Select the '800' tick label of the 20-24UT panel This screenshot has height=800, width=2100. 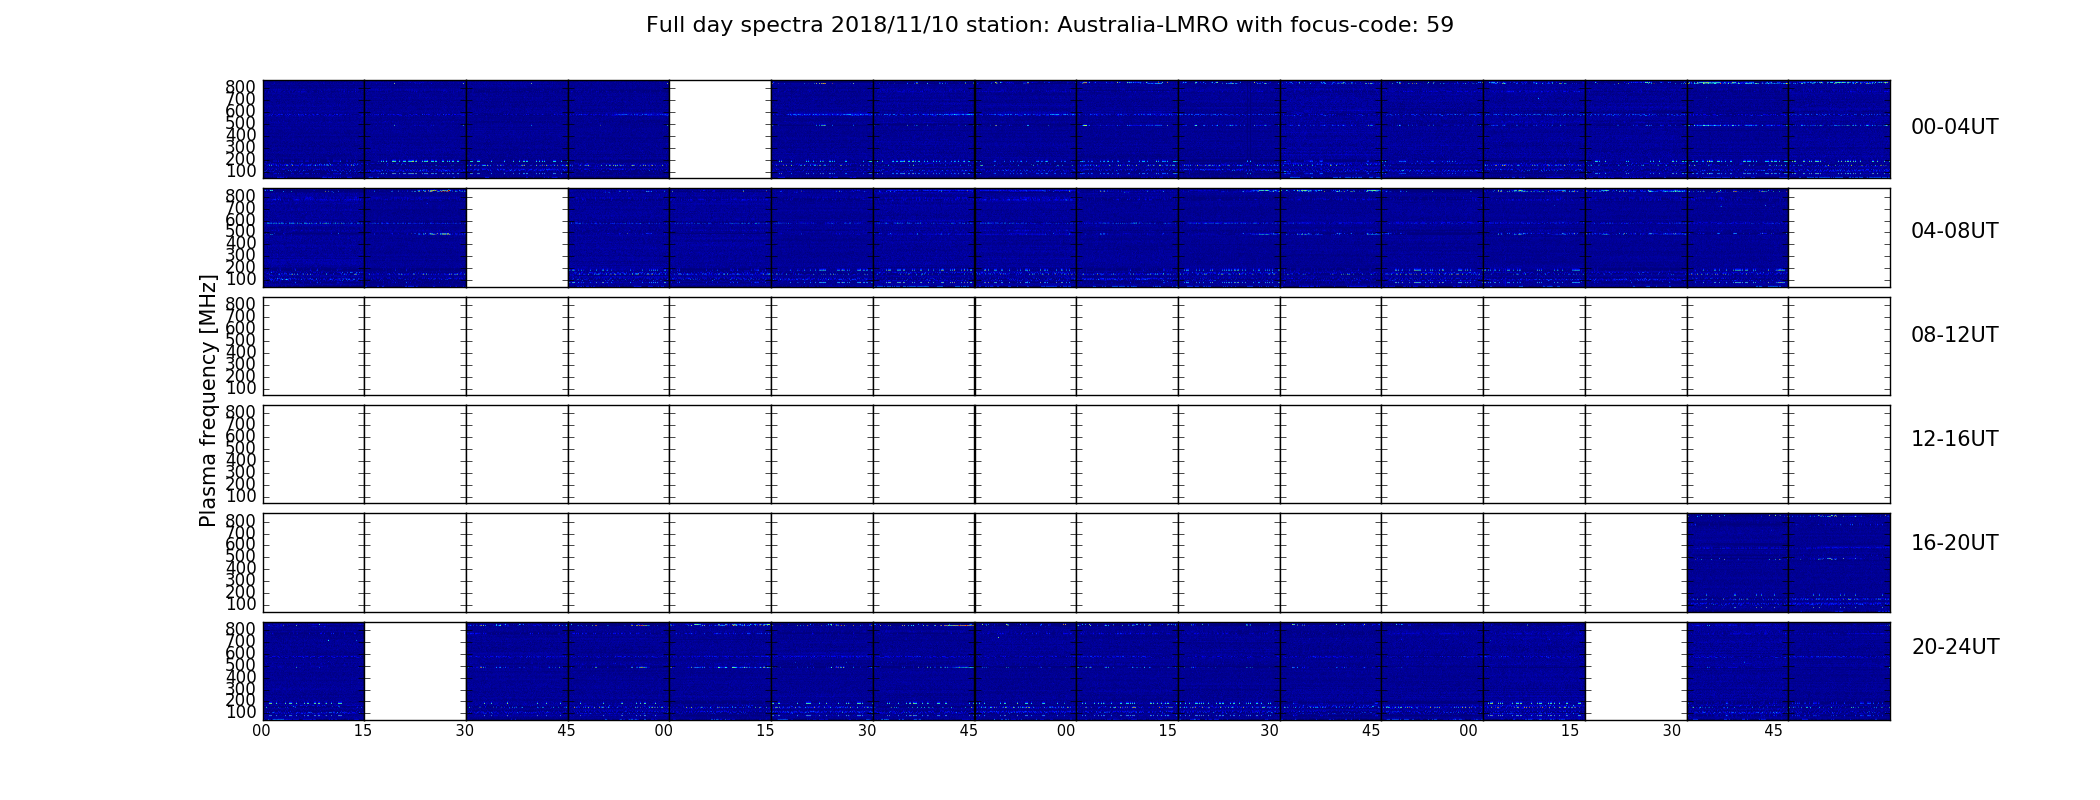(241, 629)
